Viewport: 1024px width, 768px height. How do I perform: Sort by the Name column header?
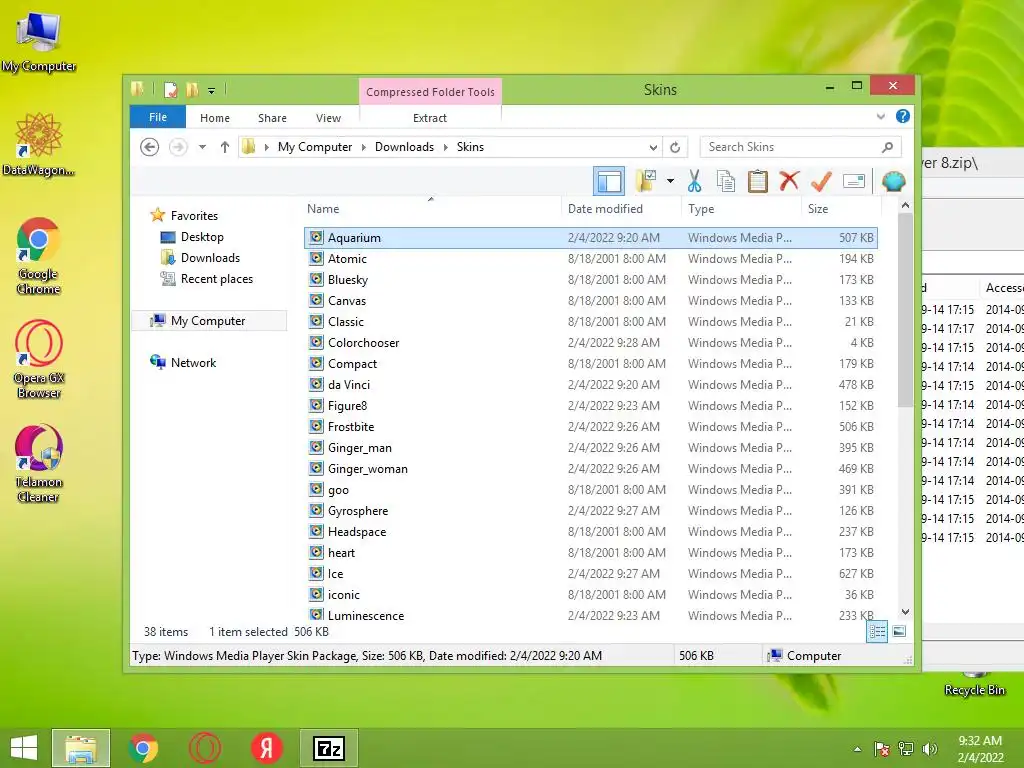tap(431, 209)
